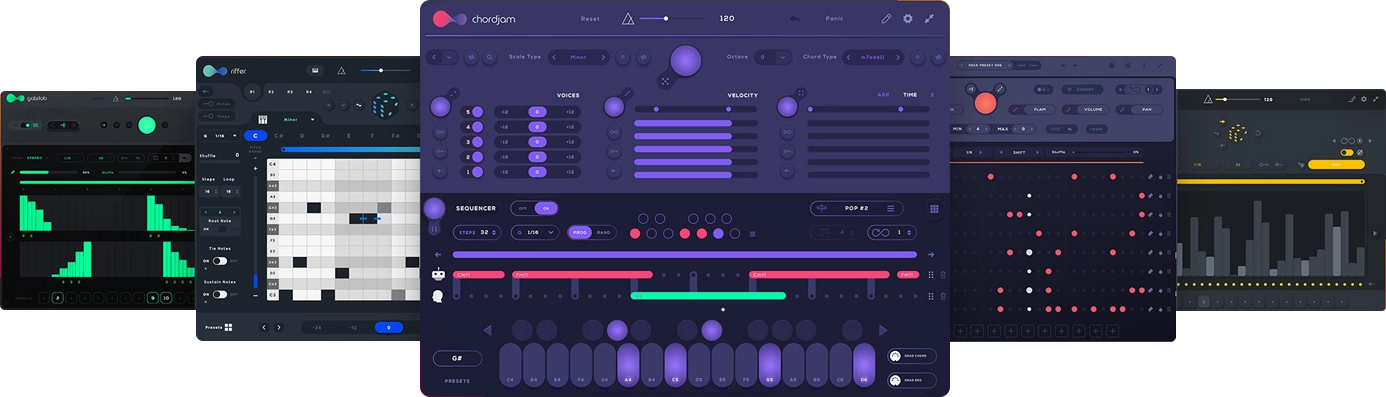Click the large green knob in Gatelab

point(147,125)
